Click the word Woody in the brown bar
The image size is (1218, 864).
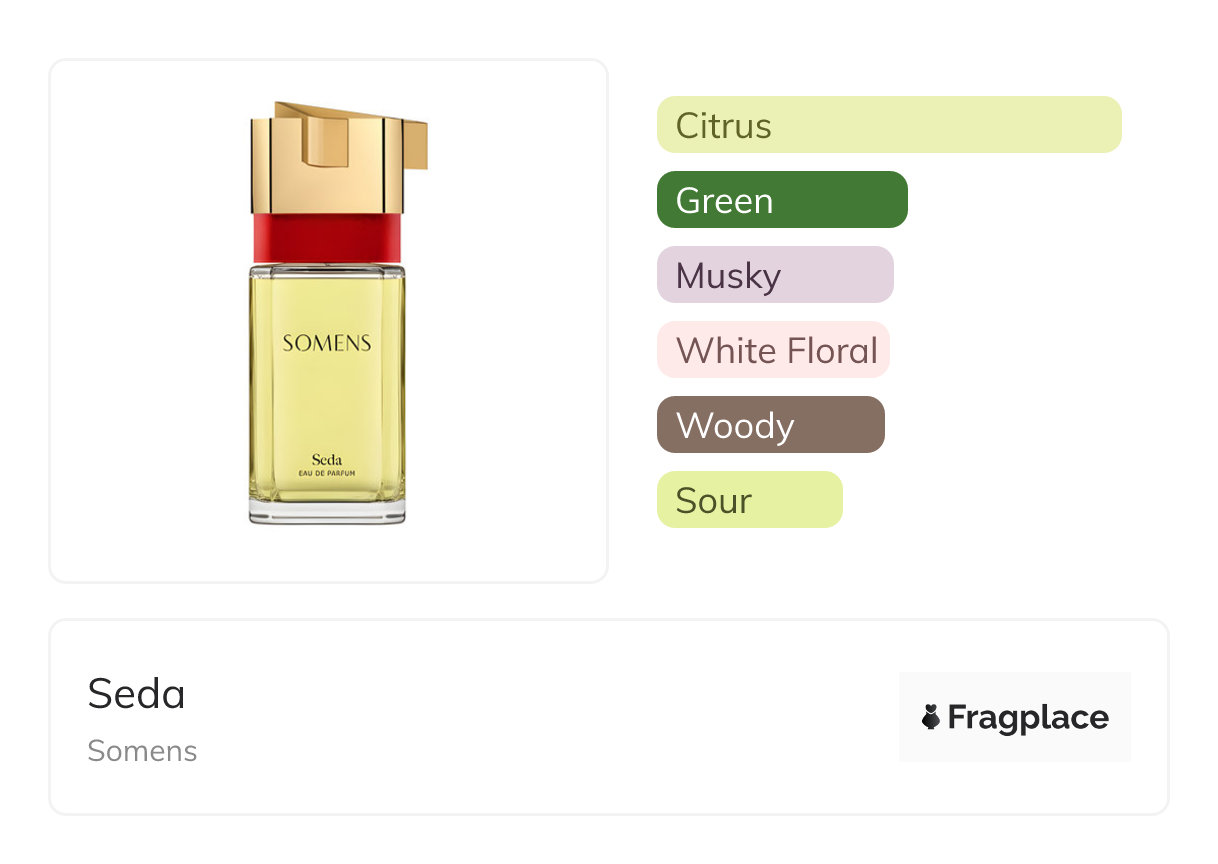tap(735, 426)
